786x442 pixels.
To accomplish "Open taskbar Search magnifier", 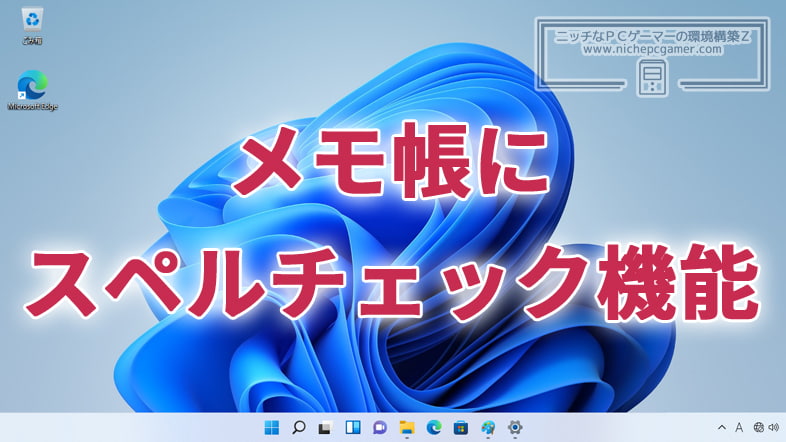I will pyautogui.click(x=299, y=427).
